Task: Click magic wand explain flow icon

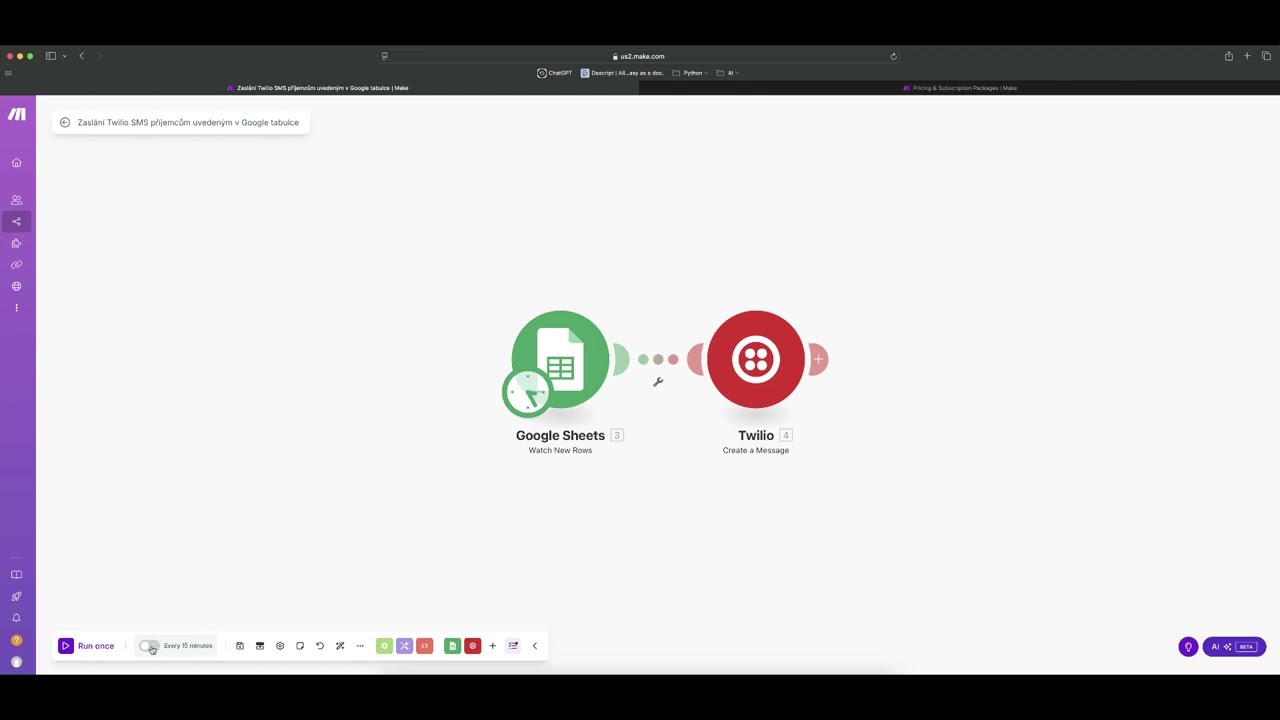Action: 340,646
